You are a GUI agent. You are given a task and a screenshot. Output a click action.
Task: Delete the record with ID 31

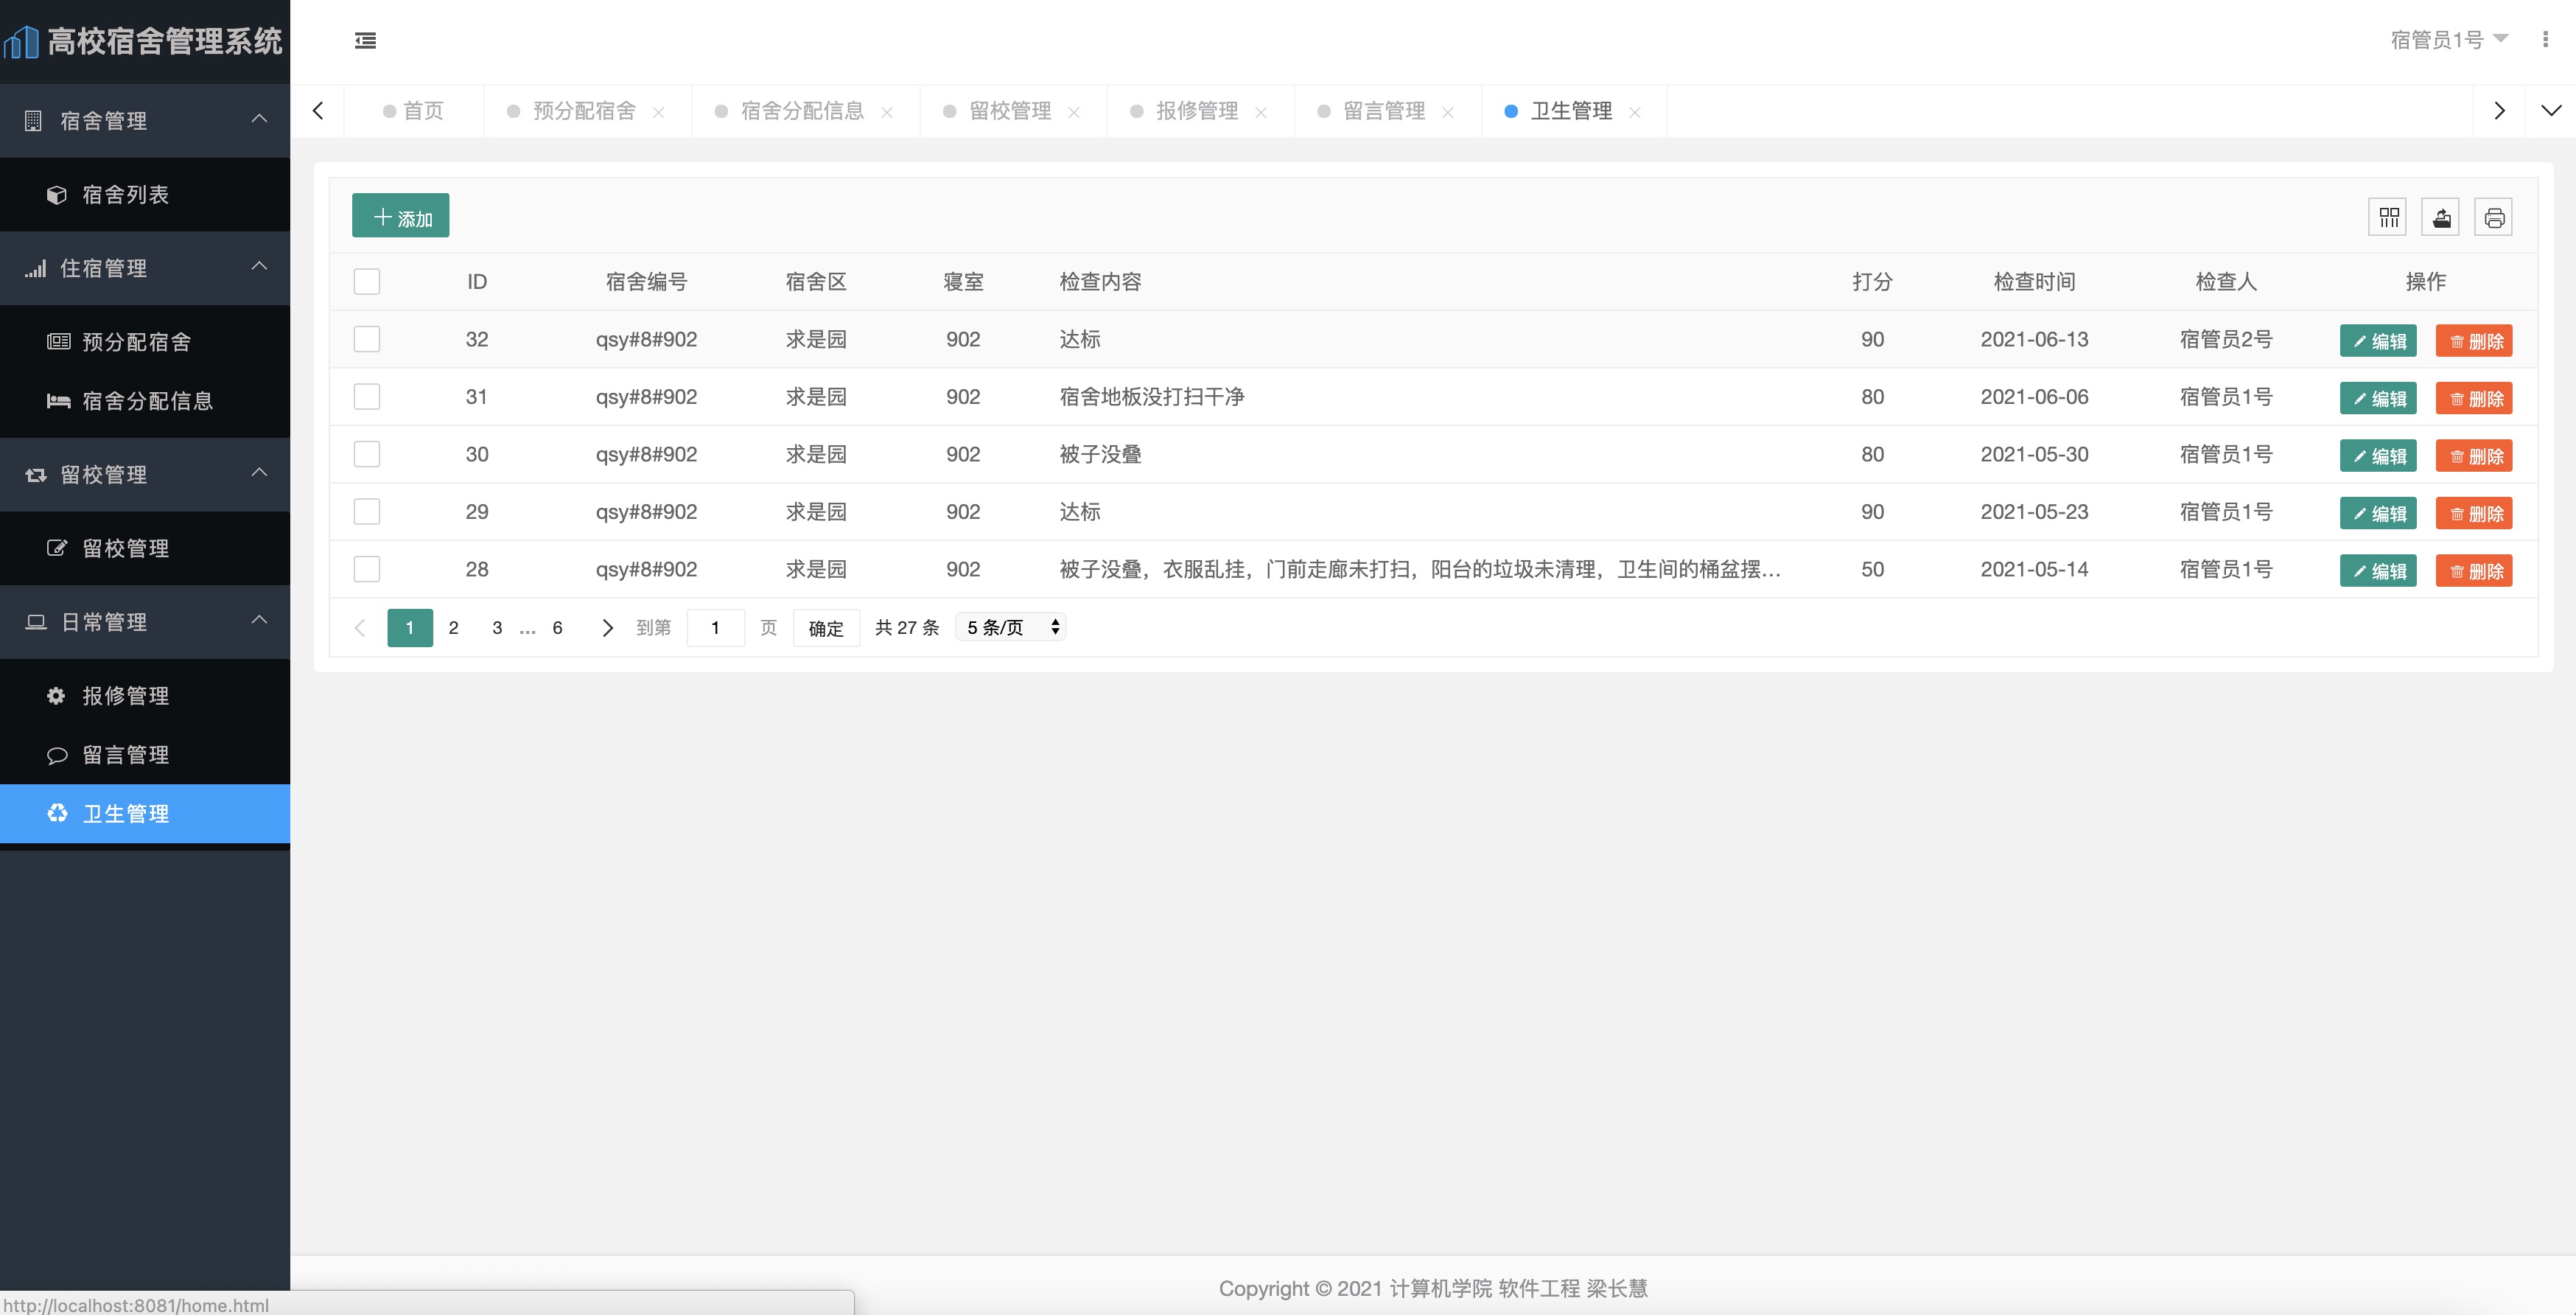(2474, 398)
